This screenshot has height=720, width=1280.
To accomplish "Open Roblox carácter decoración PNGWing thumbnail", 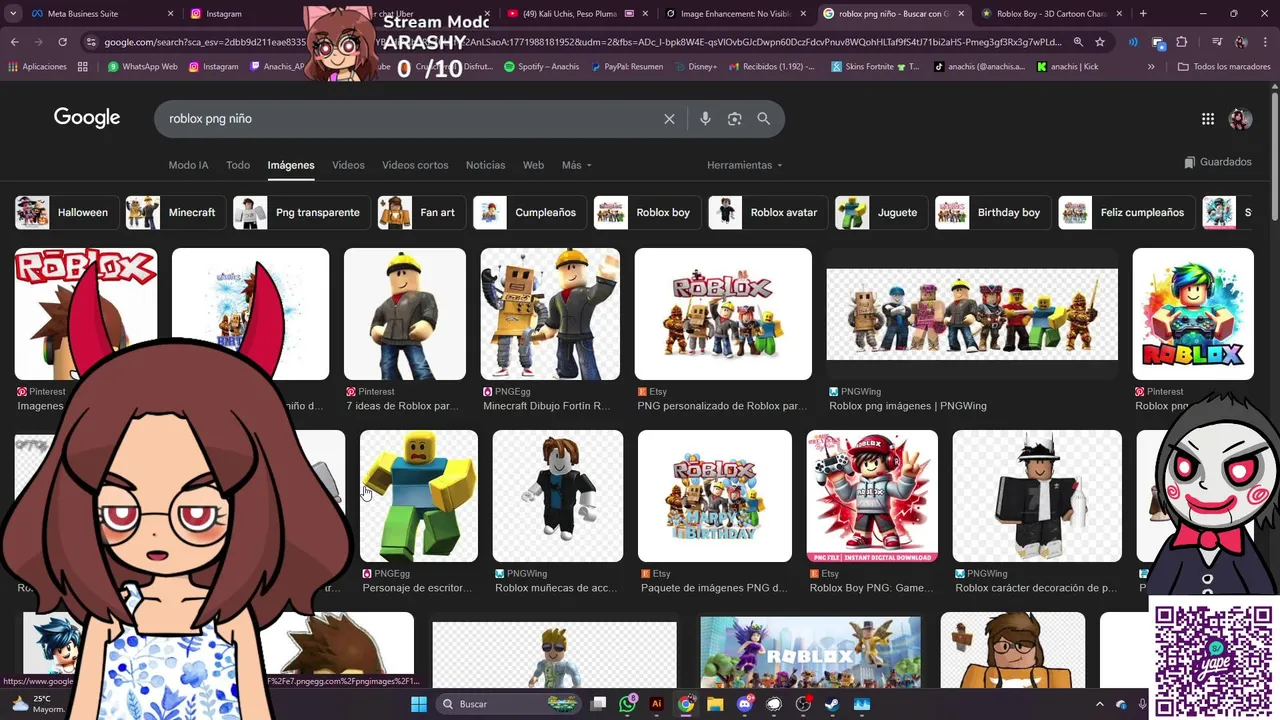I will pos(1037,496).
